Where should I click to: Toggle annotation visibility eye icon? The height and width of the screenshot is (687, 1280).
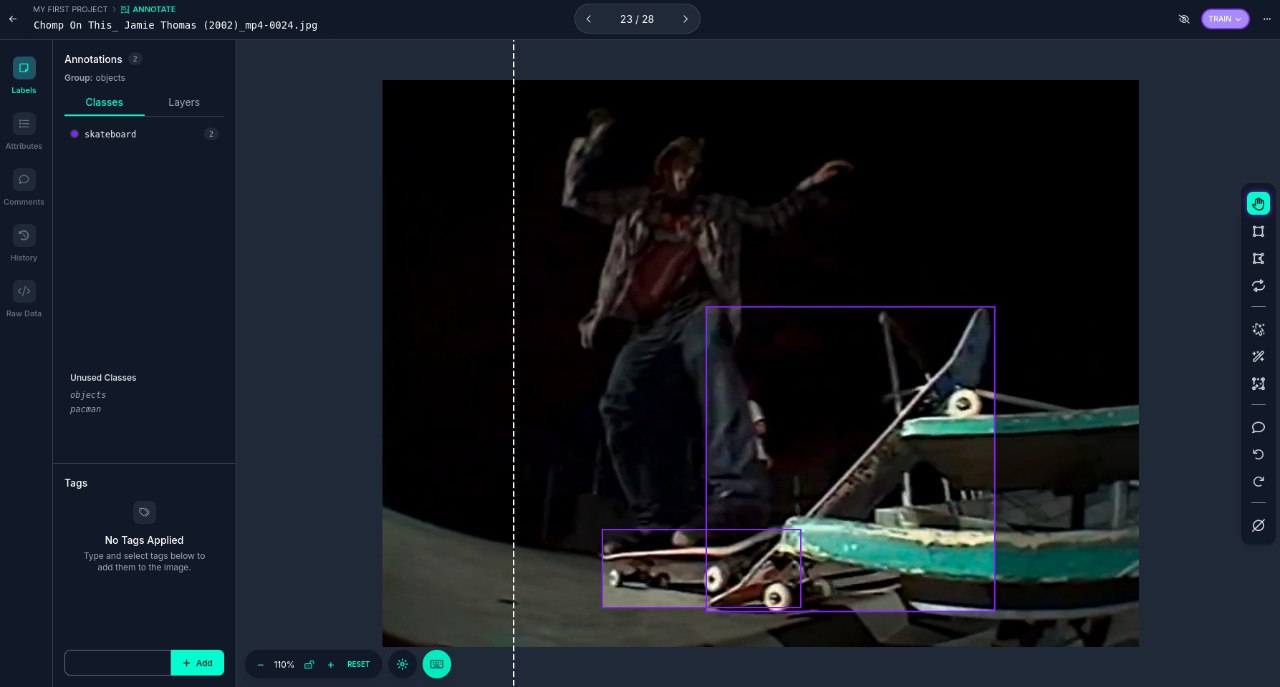click(1184, 19)
